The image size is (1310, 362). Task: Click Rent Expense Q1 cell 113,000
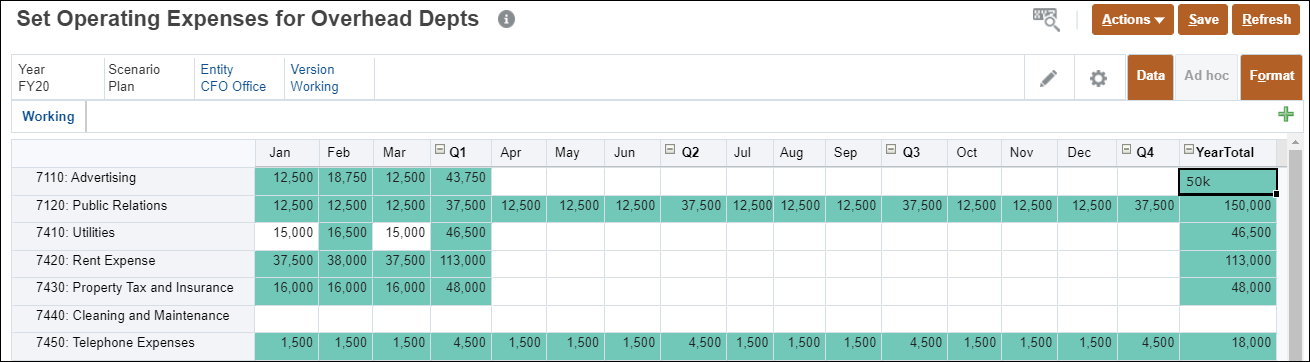tap(461, 263)
